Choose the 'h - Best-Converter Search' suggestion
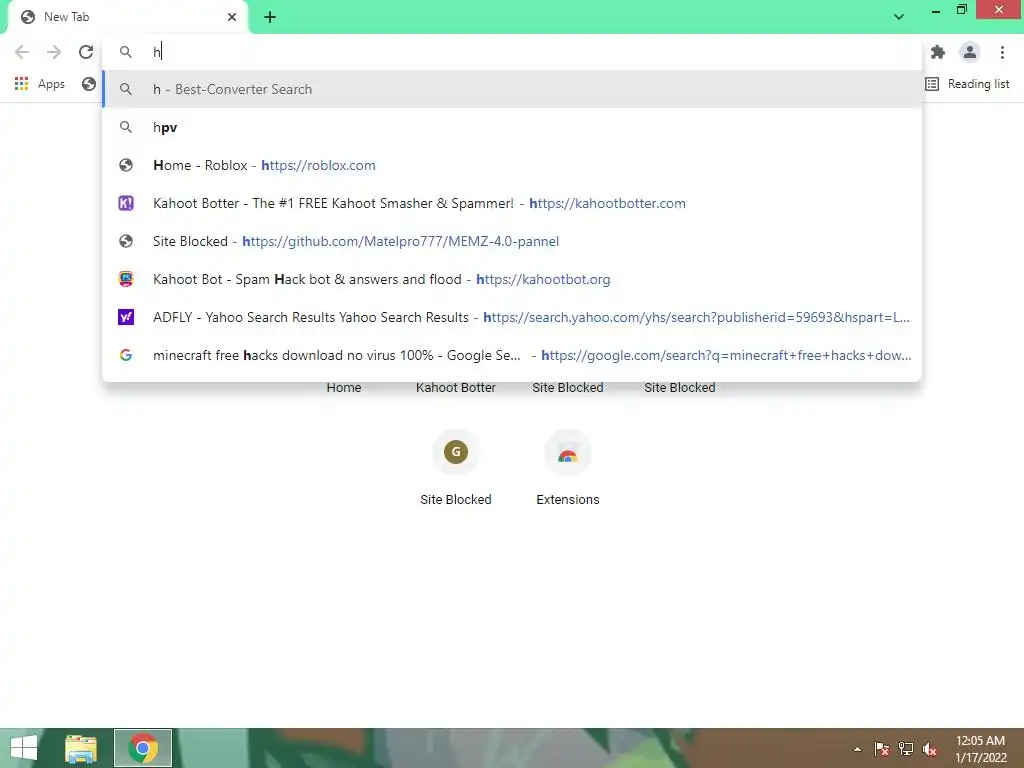 (x=512, y=89)
